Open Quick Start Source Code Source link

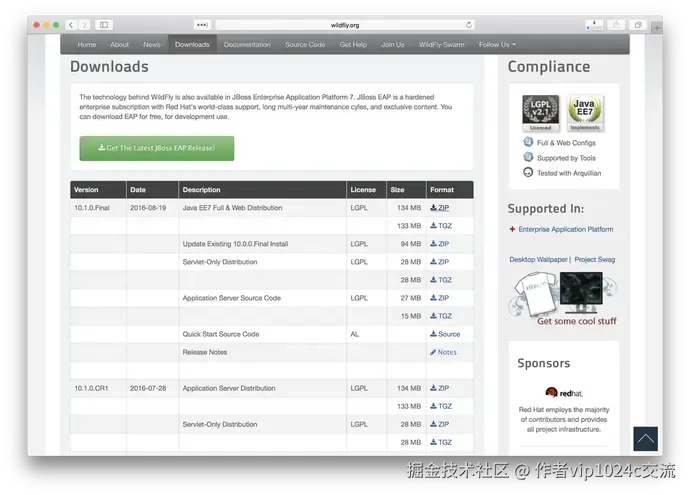445,334
